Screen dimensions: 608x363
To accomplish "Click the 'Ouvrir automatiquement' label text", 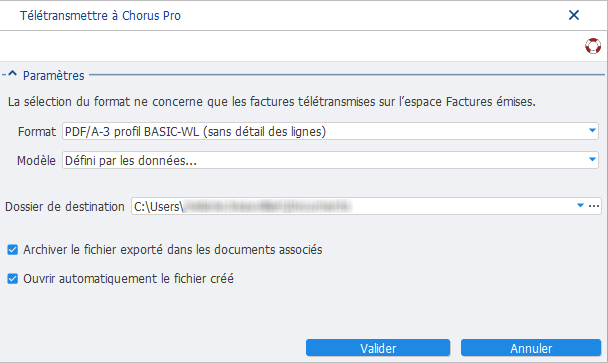I will click(128, 279).
